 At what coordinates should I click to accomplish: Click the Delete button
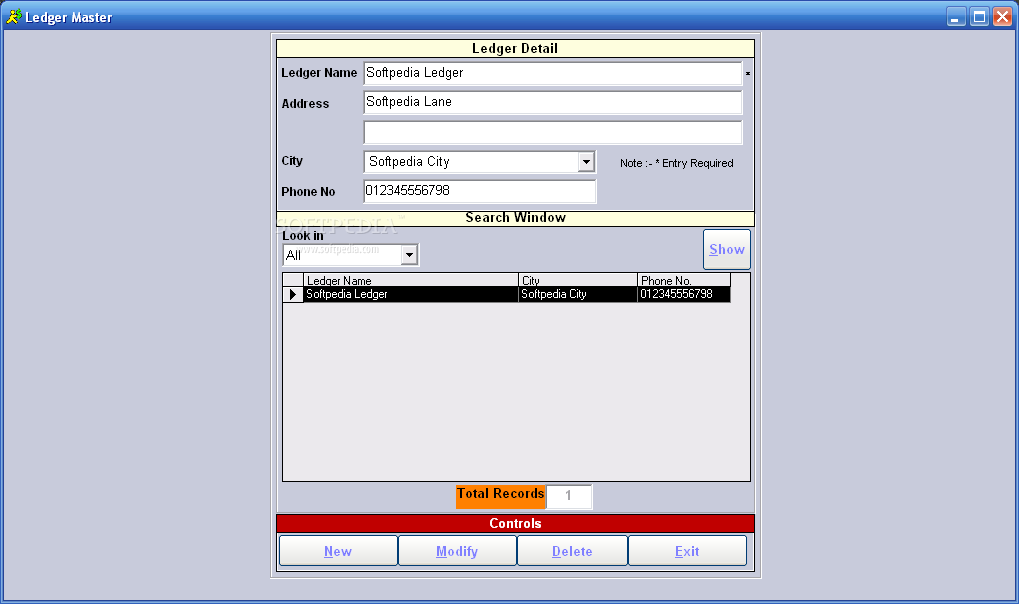[x=572, y=551]
